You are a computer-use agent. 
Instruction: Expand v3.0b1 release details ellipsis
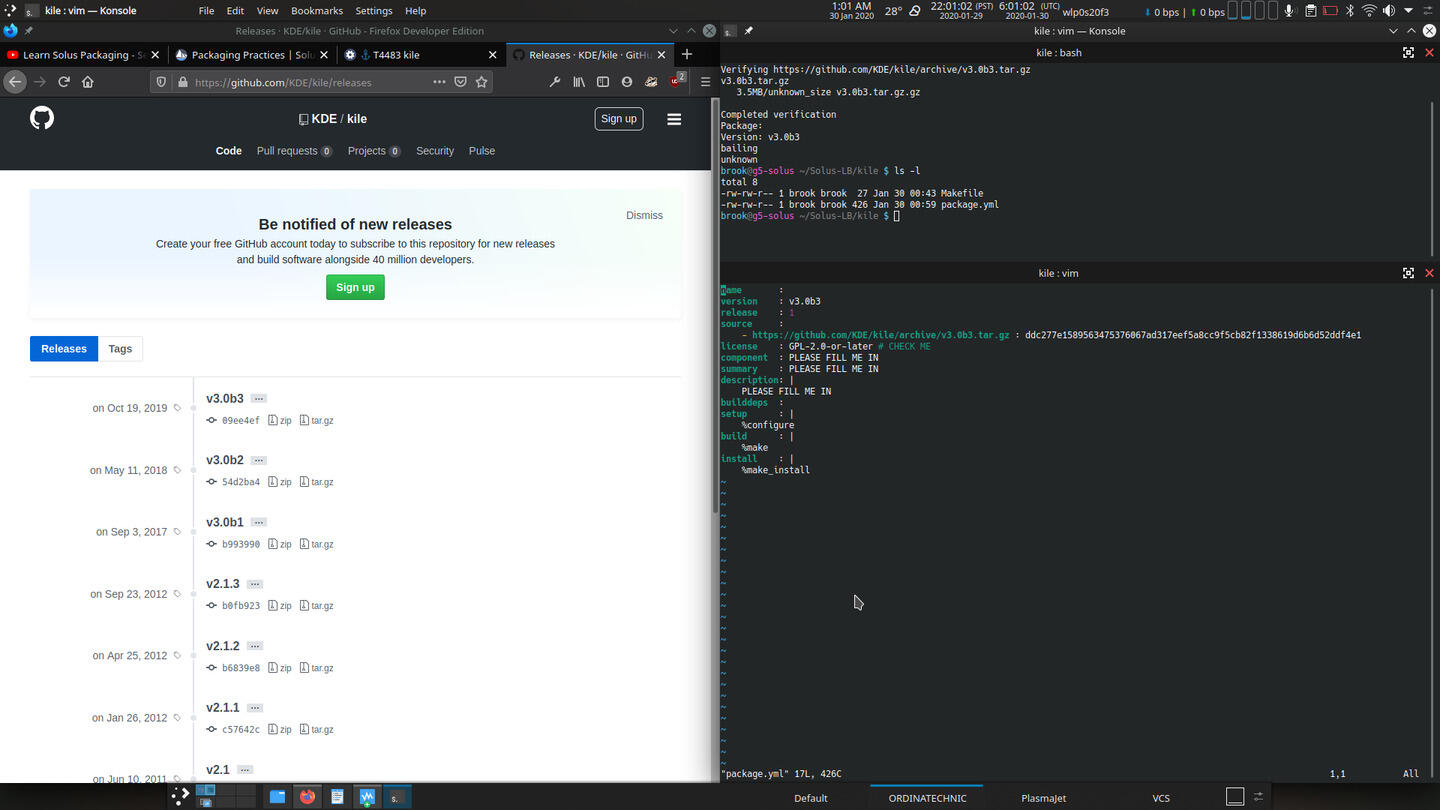click(259, 523)
